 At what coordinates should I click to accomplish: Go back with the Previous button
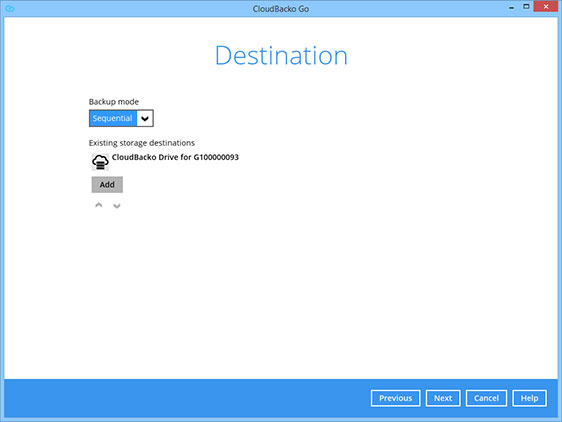click(396, 398)
